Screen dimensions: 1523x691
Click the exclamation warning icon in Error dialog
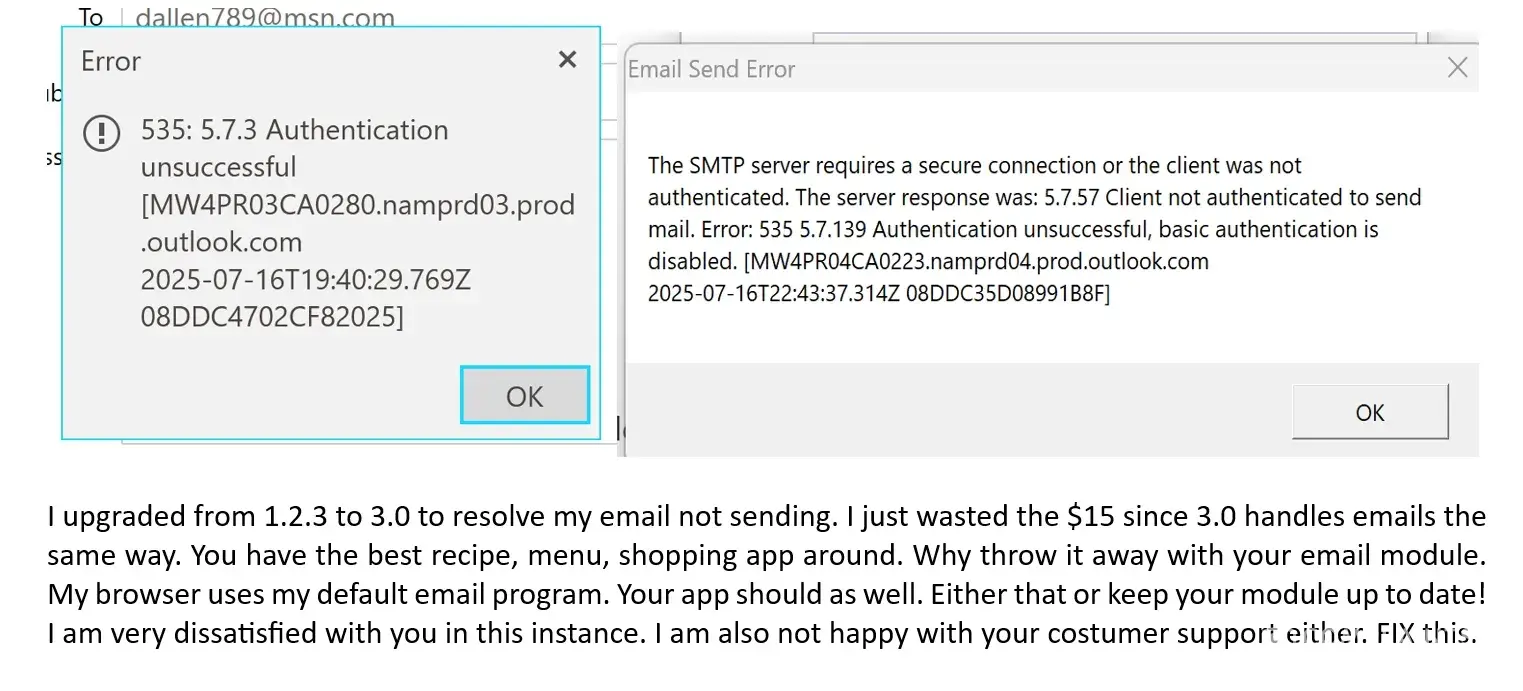(102, 133)
